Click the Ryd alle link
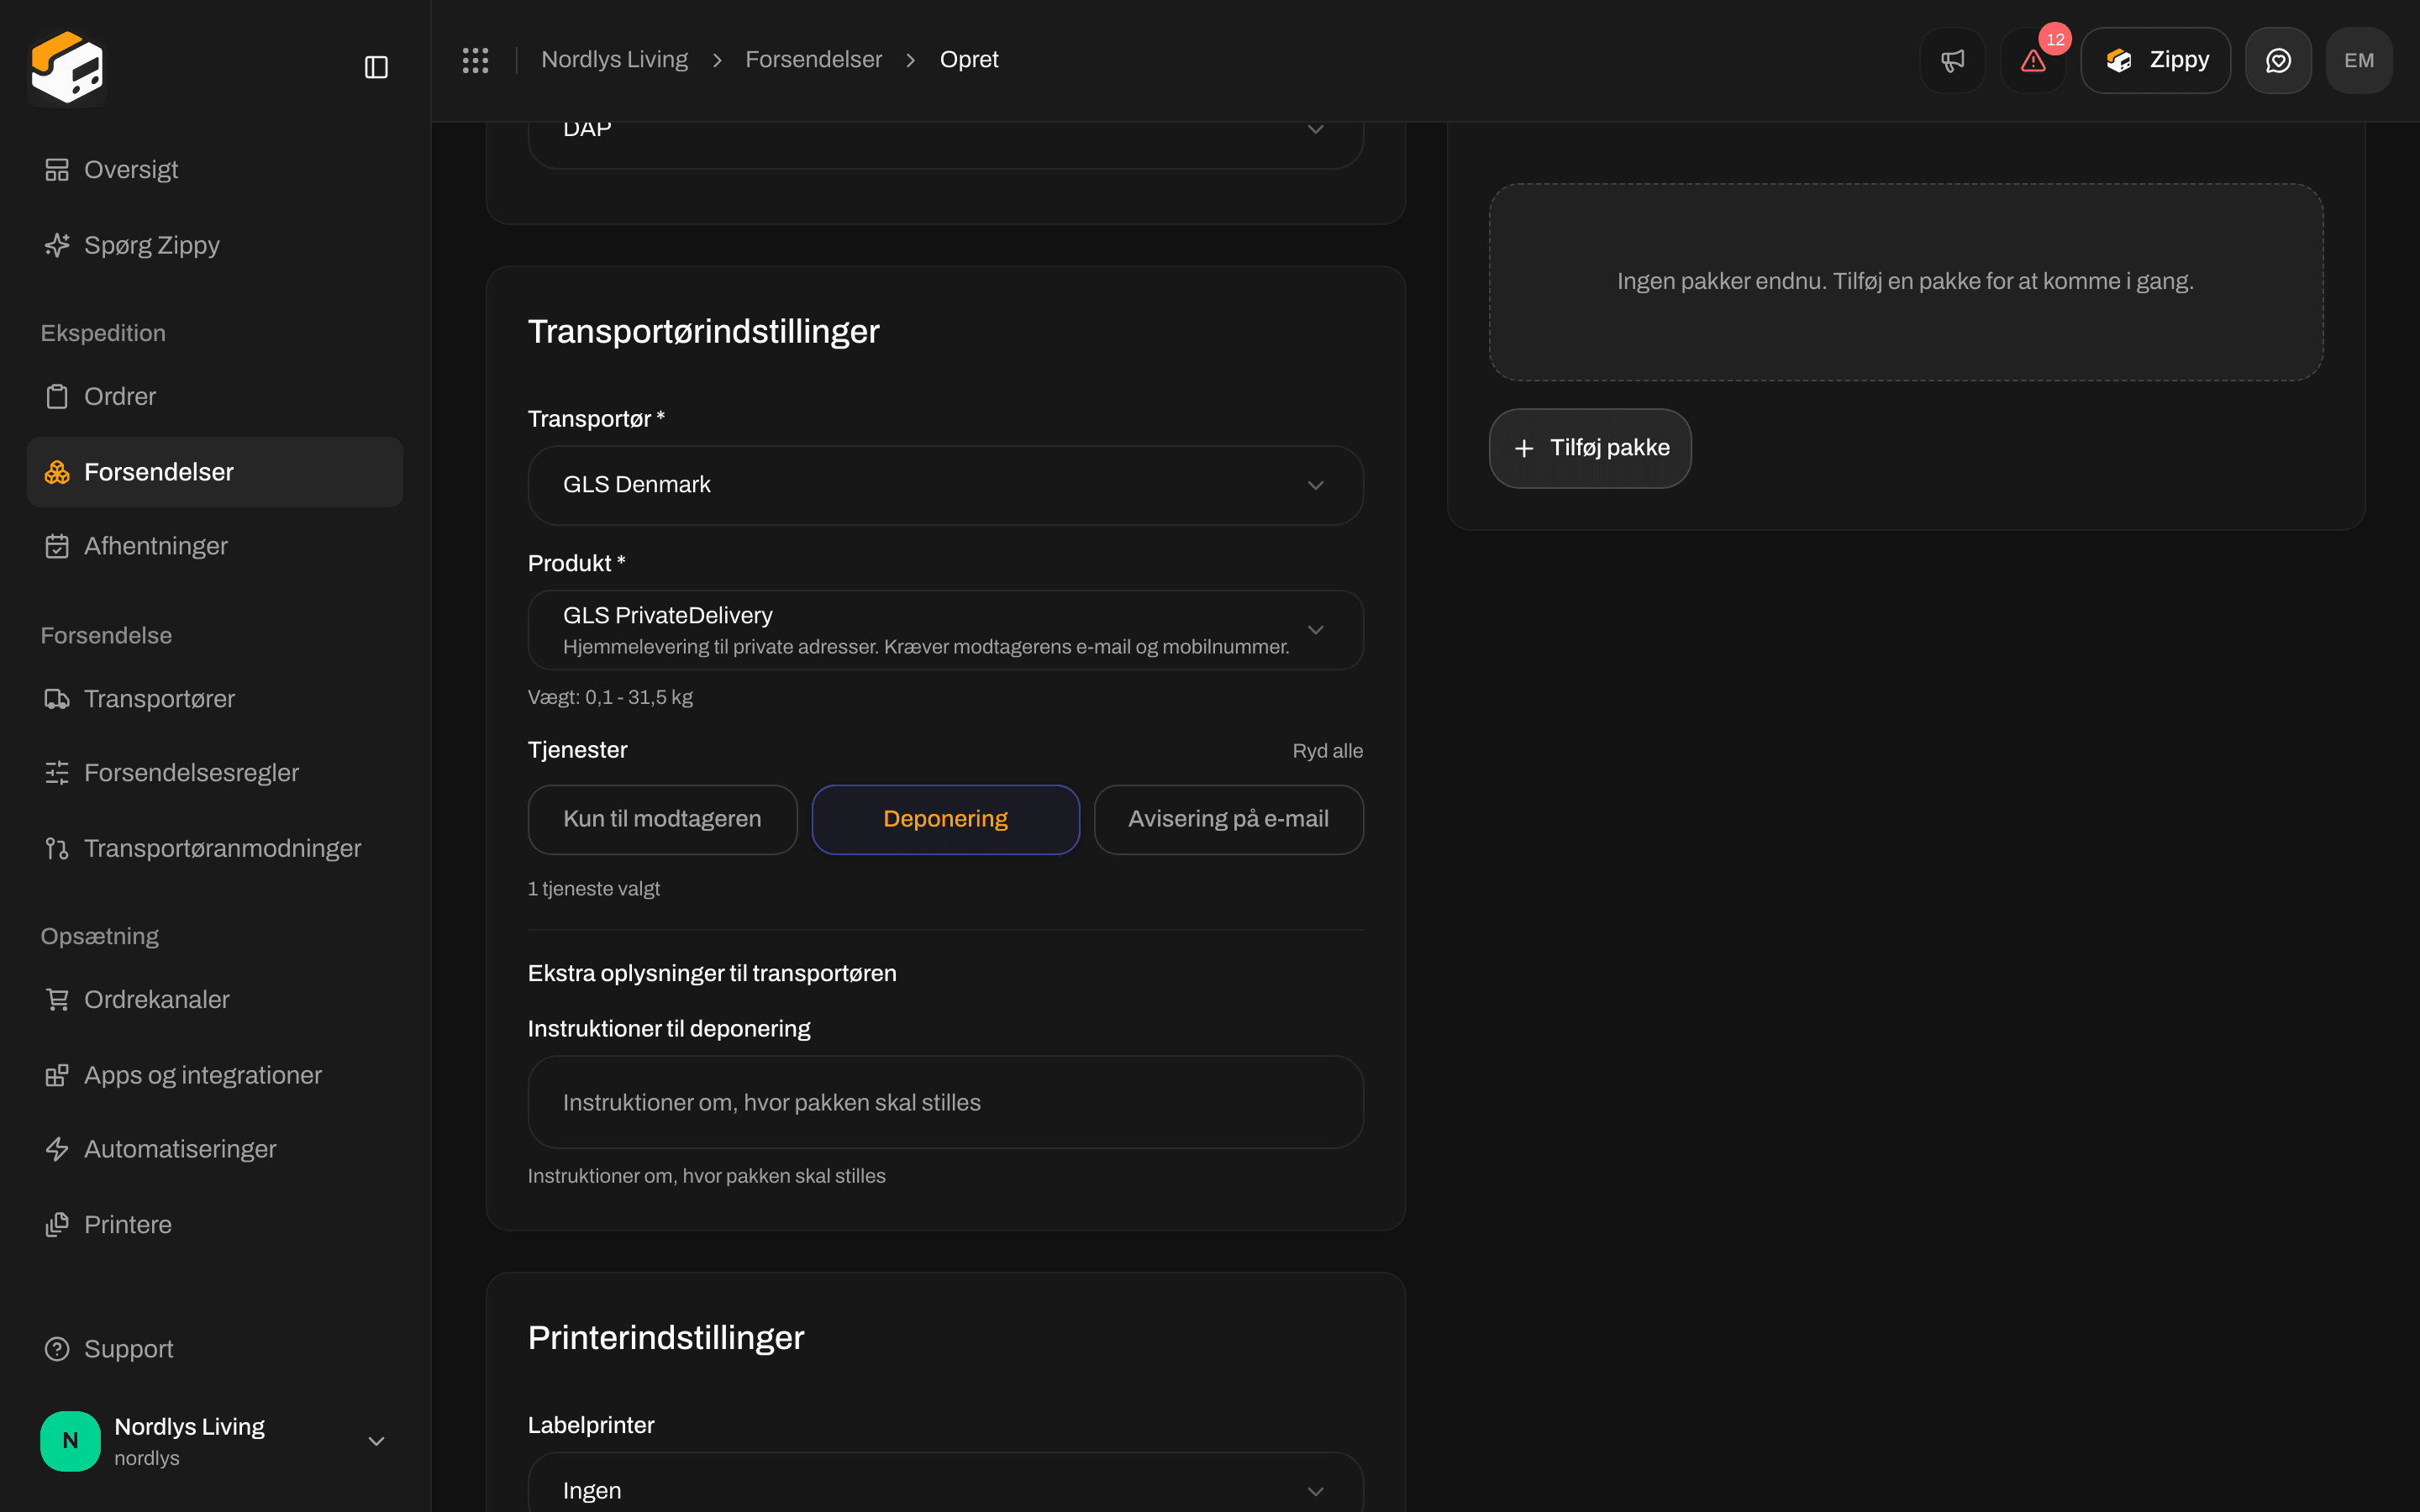The width and height of the screenshot is (2420, 1512). click(1327, 751)
